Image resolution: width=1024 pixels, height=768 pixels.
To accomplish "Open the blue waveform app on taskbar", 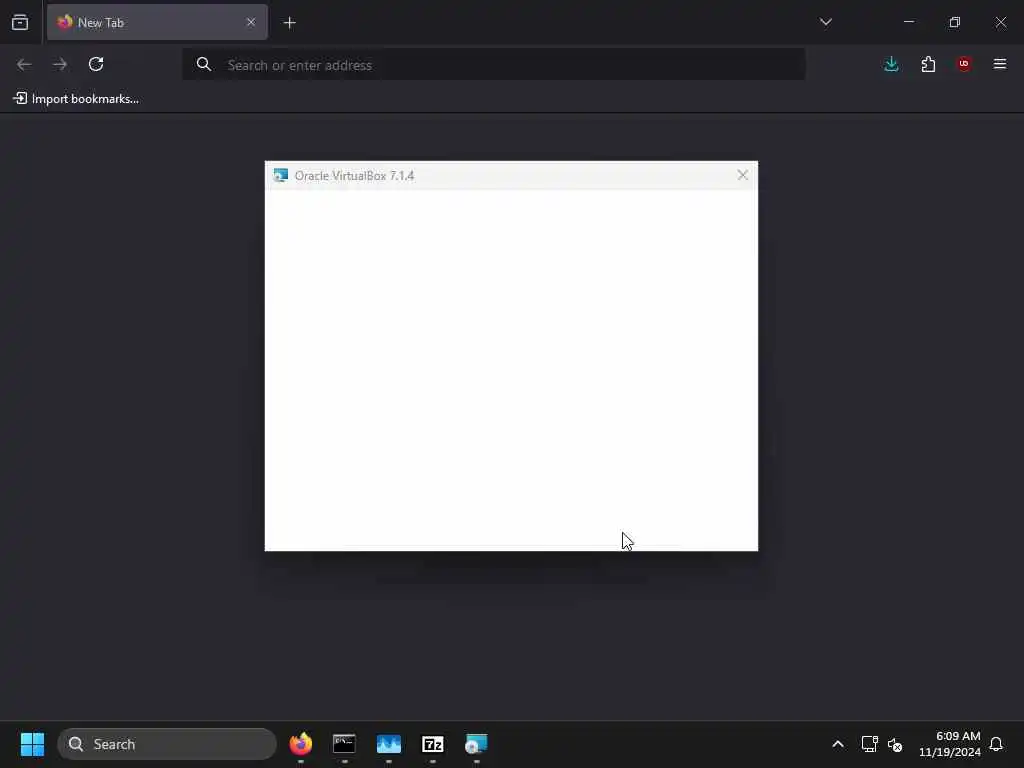I will 389,744.
